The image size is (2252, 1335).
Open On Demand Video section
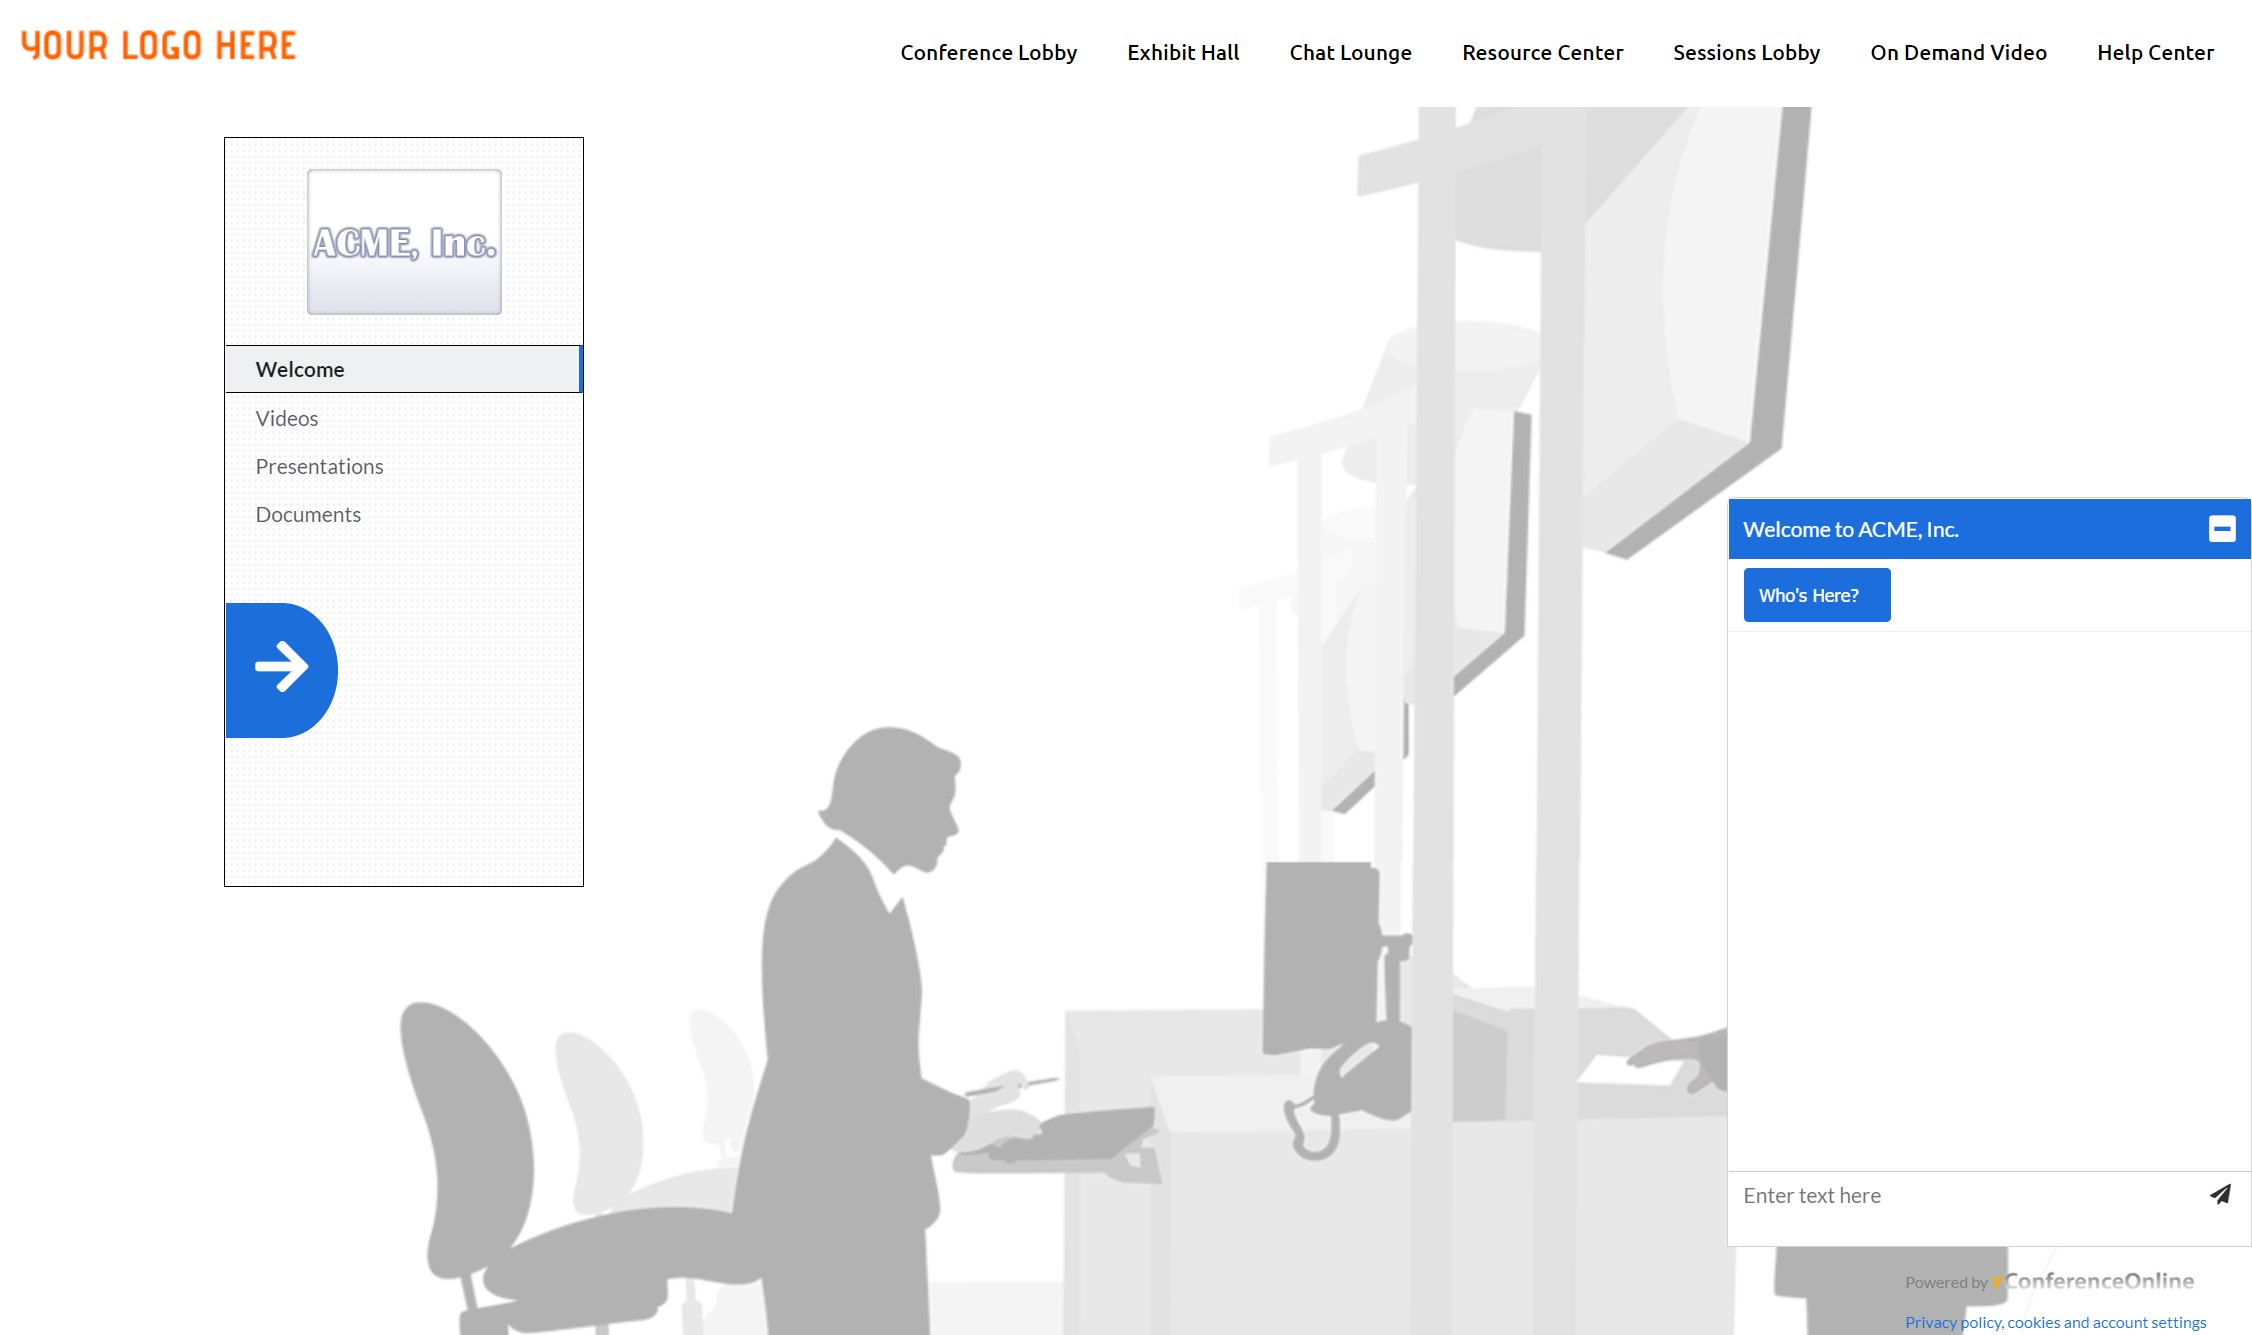coord(1958,52)
